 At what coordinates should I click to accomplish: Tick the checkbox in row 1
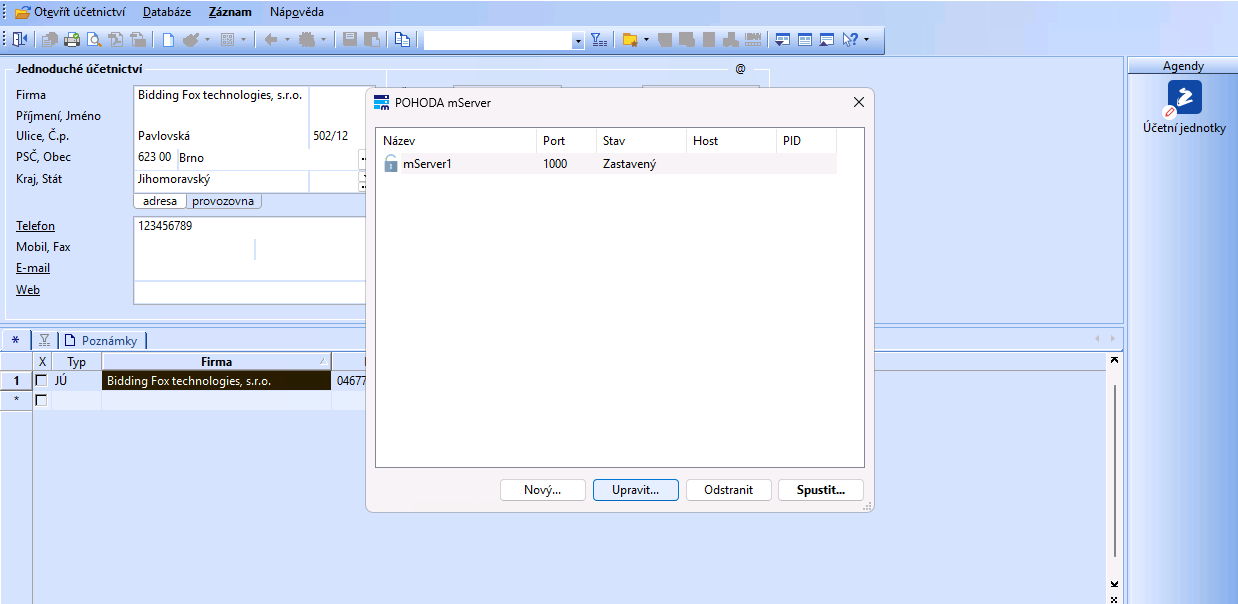point(42,381)
